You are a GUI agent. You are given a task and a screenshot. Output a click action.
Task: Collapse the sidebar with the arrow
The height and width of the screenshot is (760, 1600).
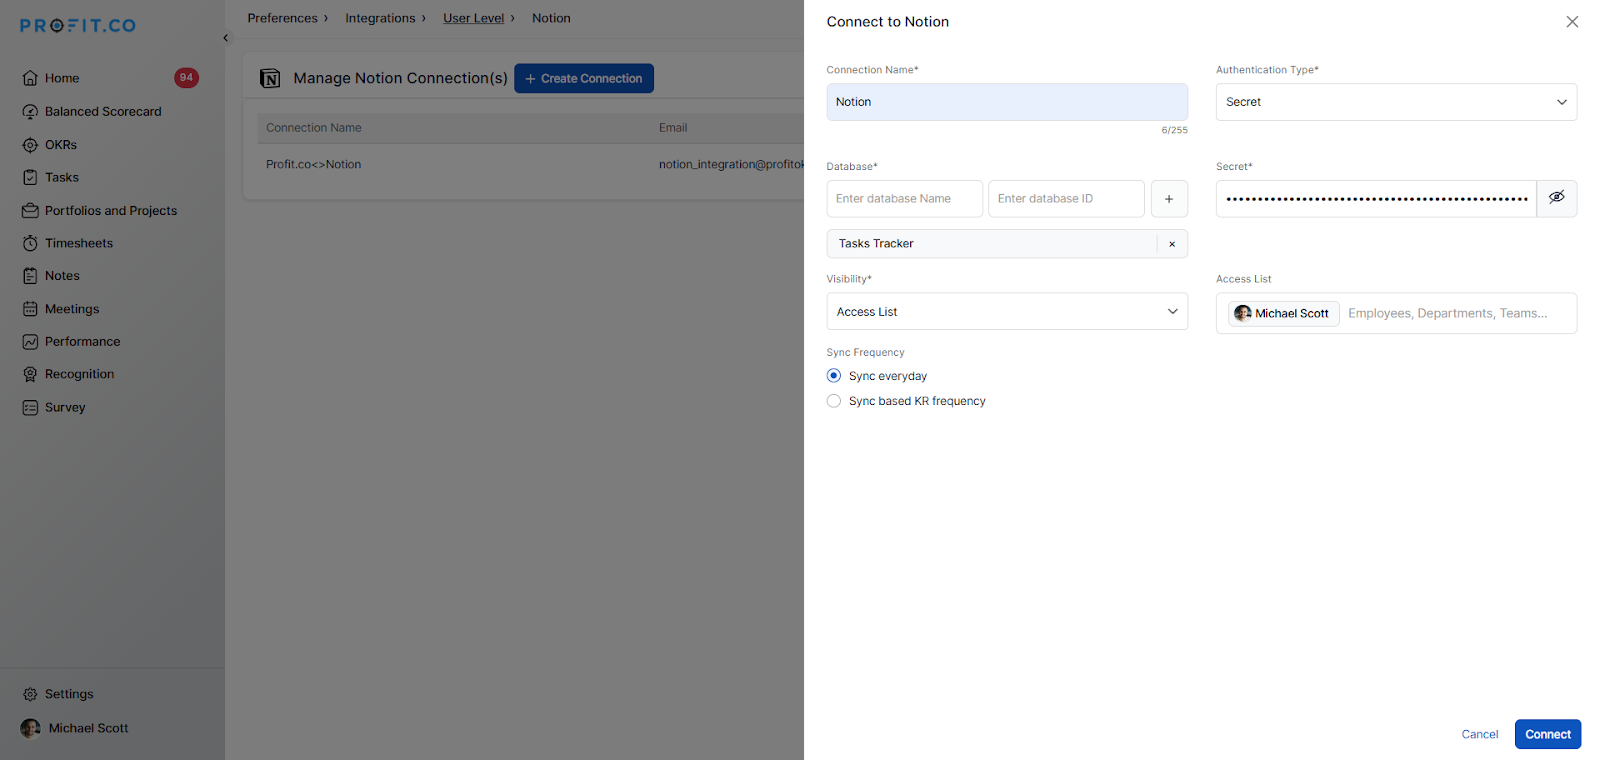(x=225, y=38)
